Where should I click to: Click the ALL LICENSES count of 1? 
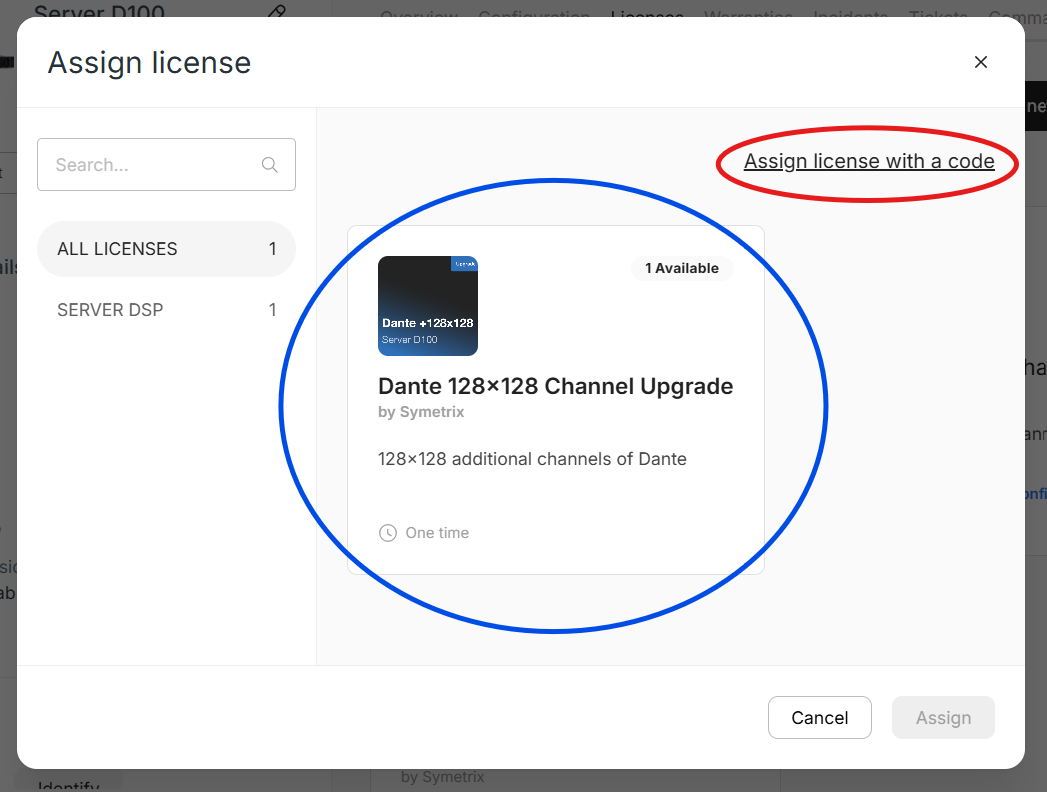tap(272, 249)
